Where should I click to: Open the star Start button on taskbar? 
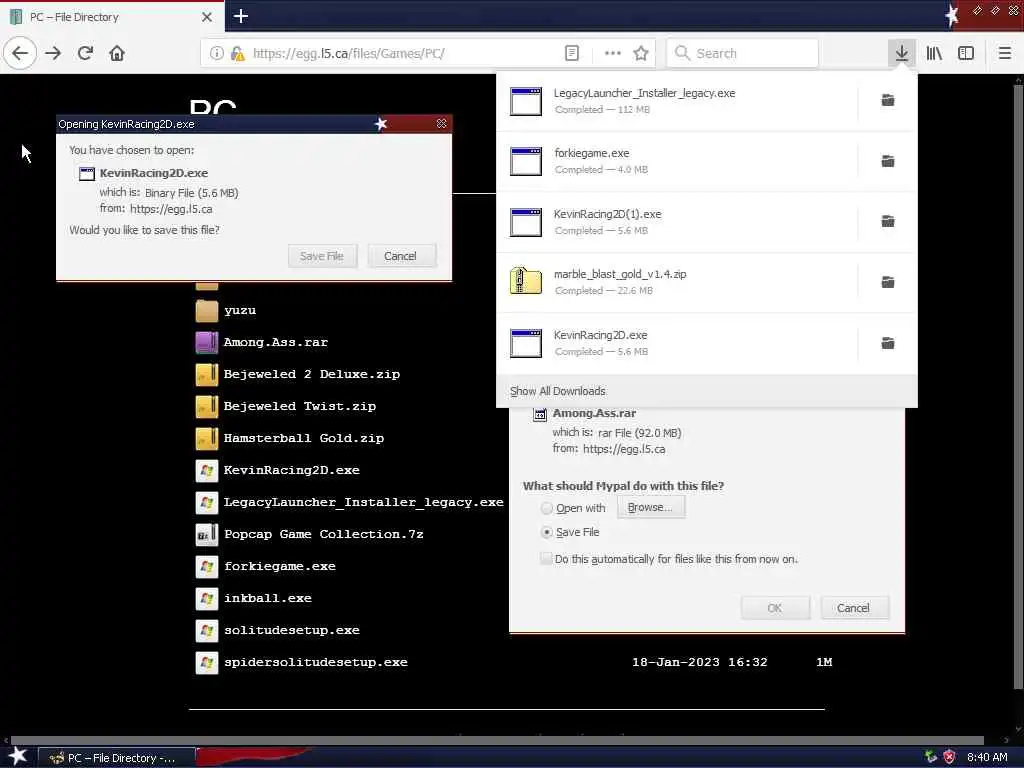point(18,756)
